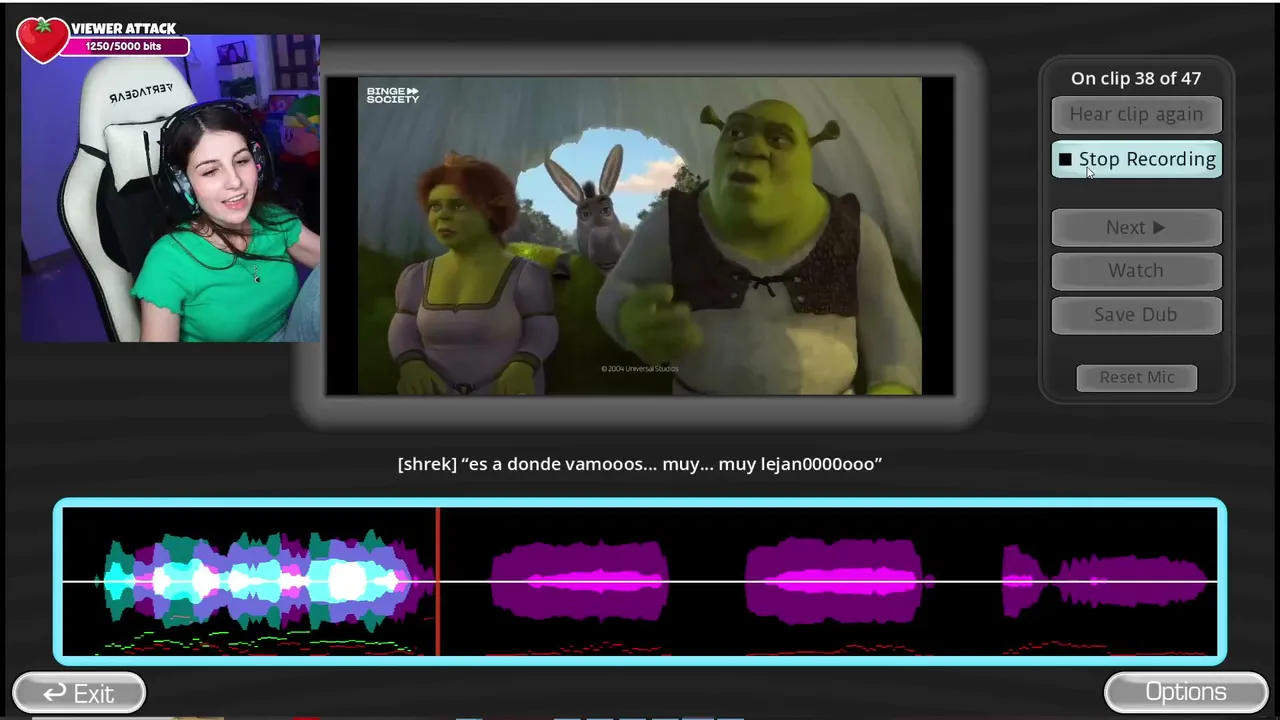Image resolution: width=1280 pixels, height=720 pixels.
Task: Click the "On clip 38 of 47" label
Action: [x=1136, y=78]
